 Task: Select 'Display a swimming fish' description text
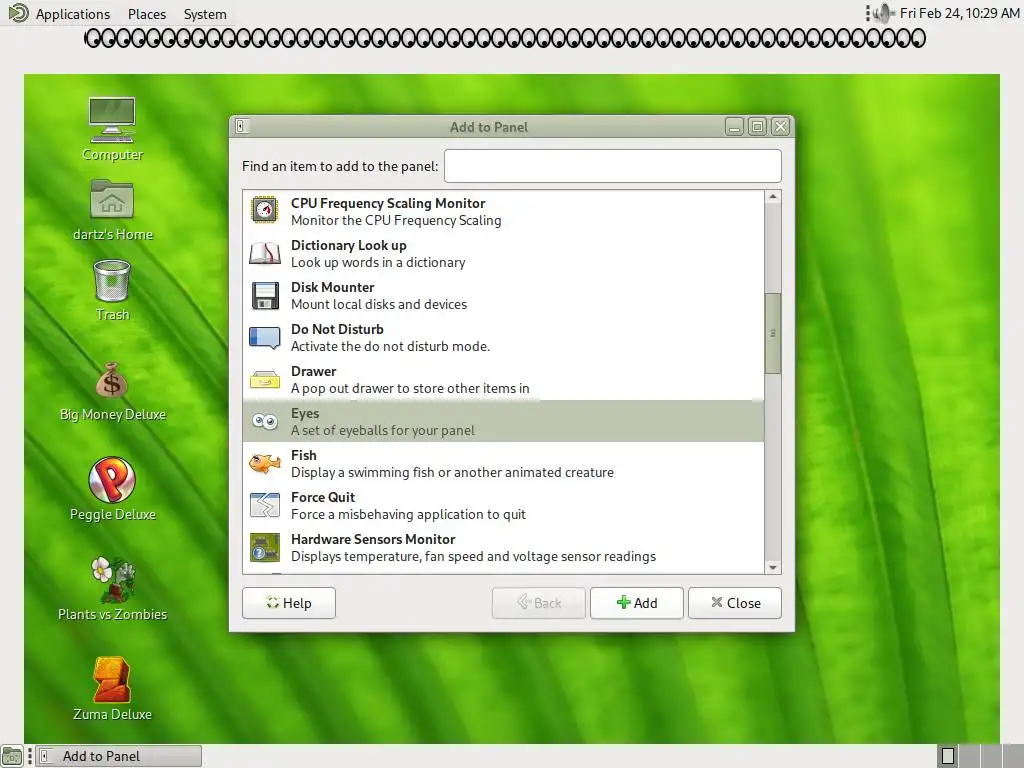point(453,472)
